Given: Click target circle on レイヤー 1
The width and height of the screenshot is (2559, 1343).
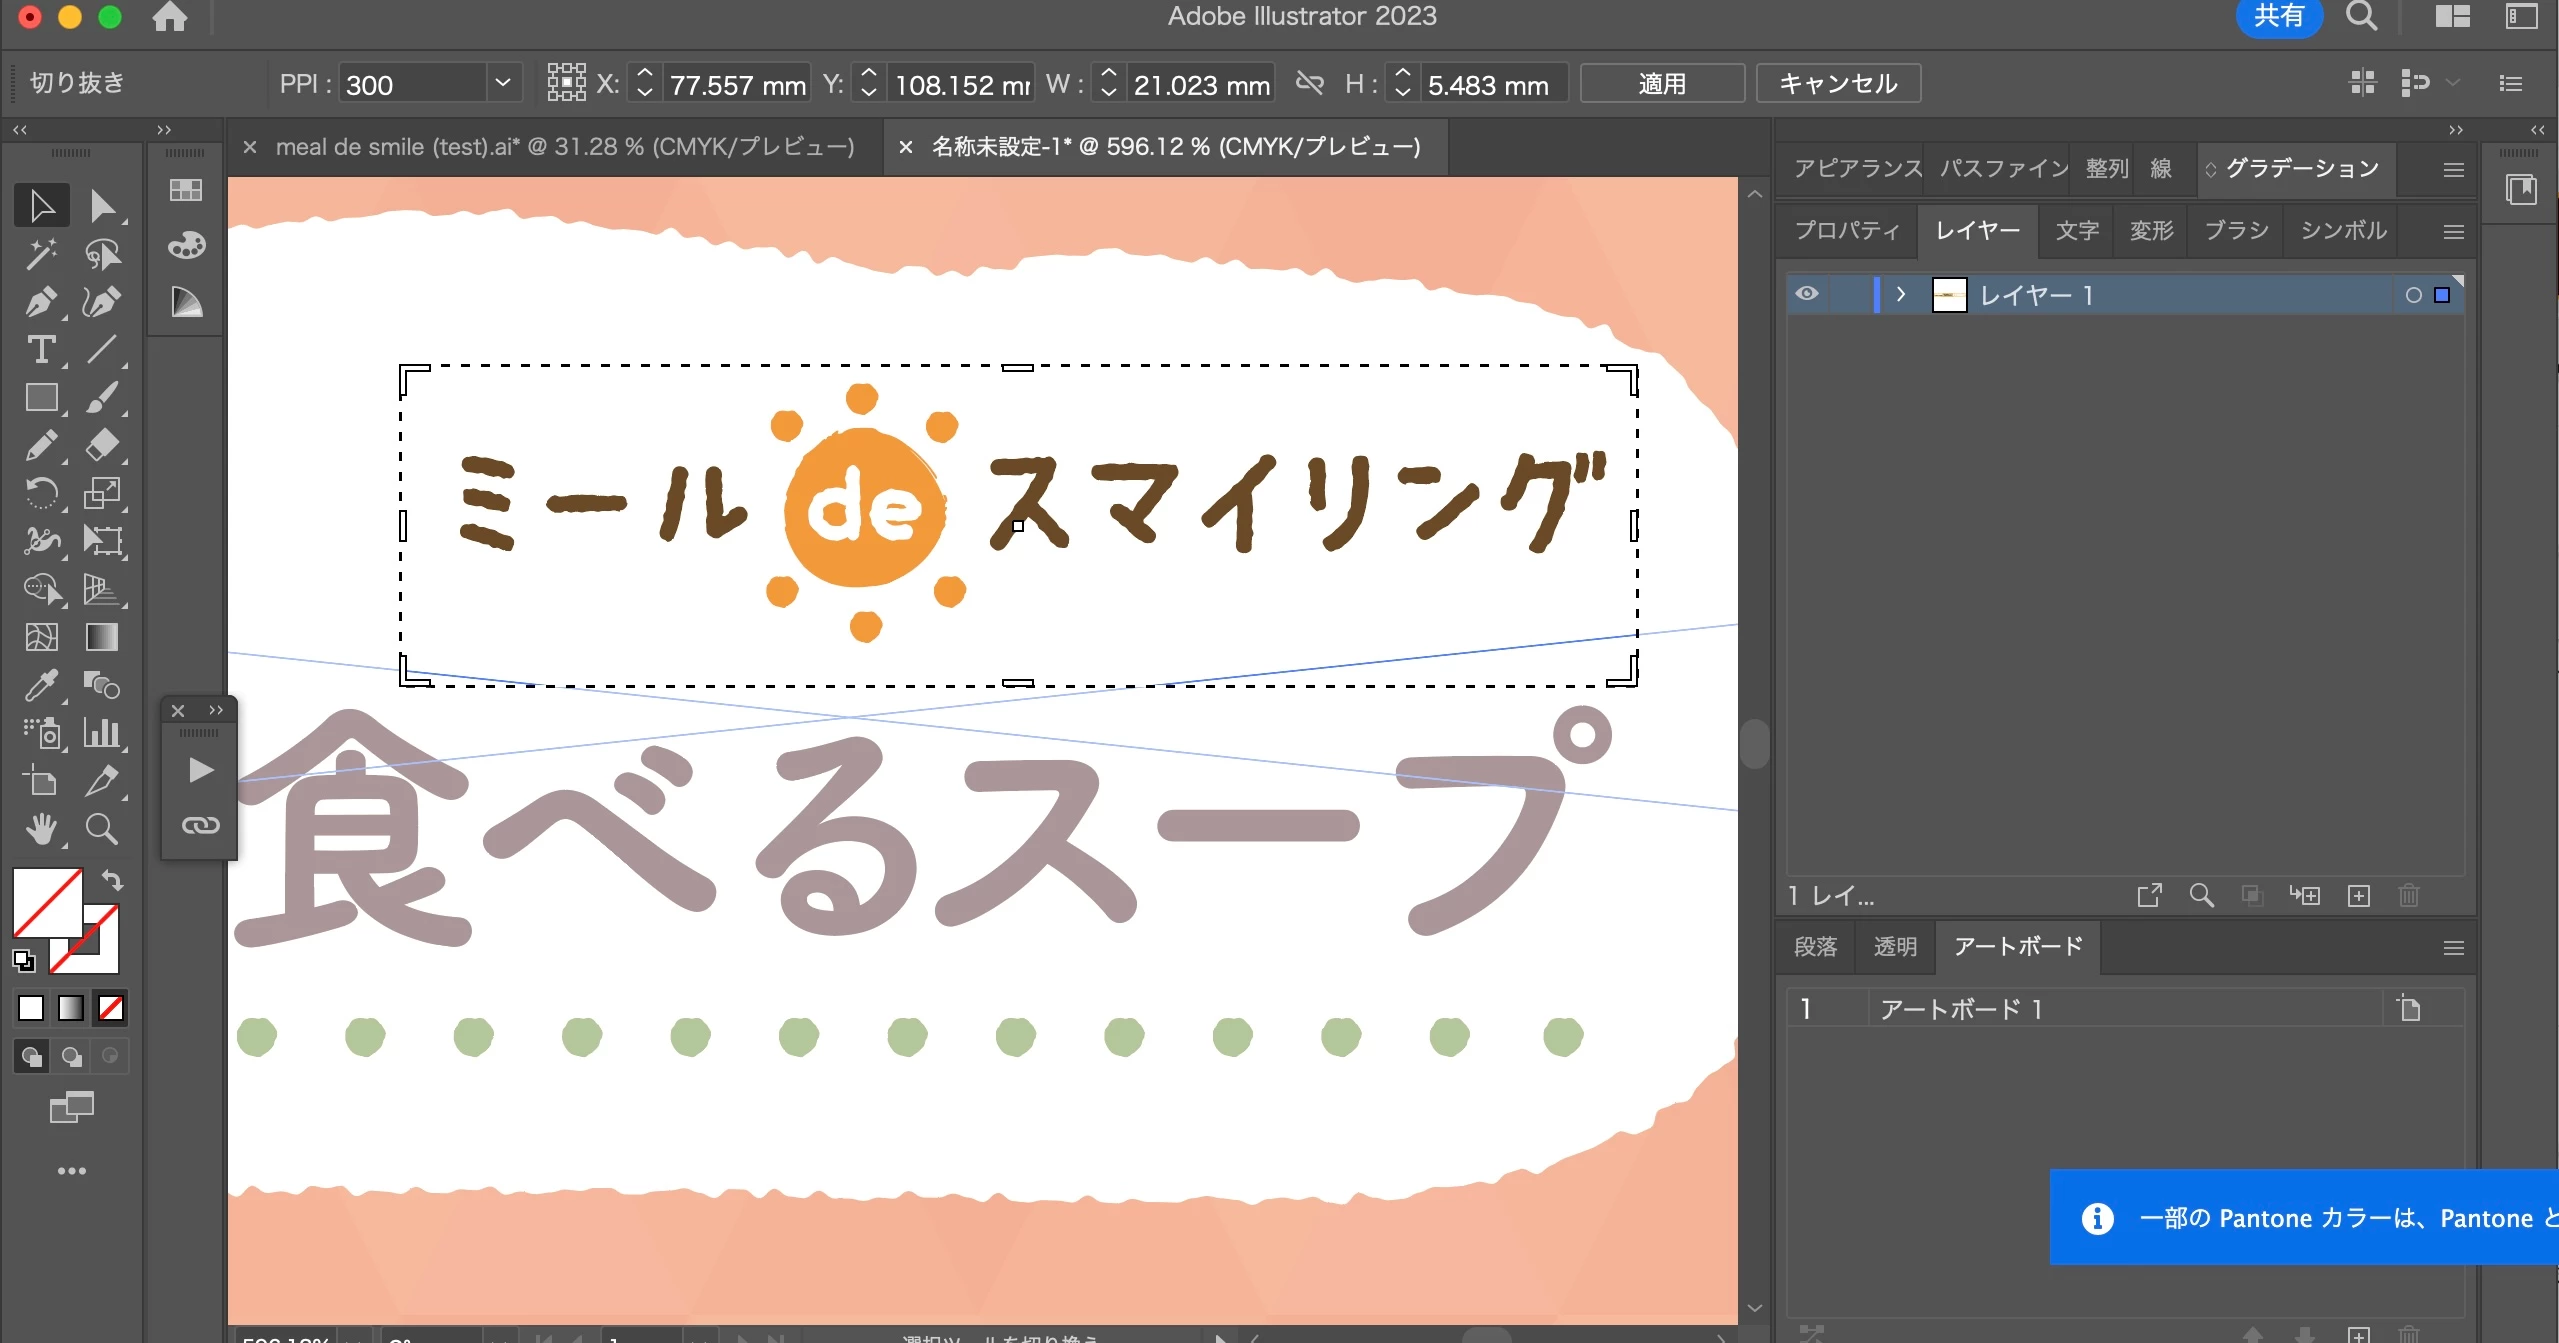Looking at the screenshot, I should (2413, 295).
